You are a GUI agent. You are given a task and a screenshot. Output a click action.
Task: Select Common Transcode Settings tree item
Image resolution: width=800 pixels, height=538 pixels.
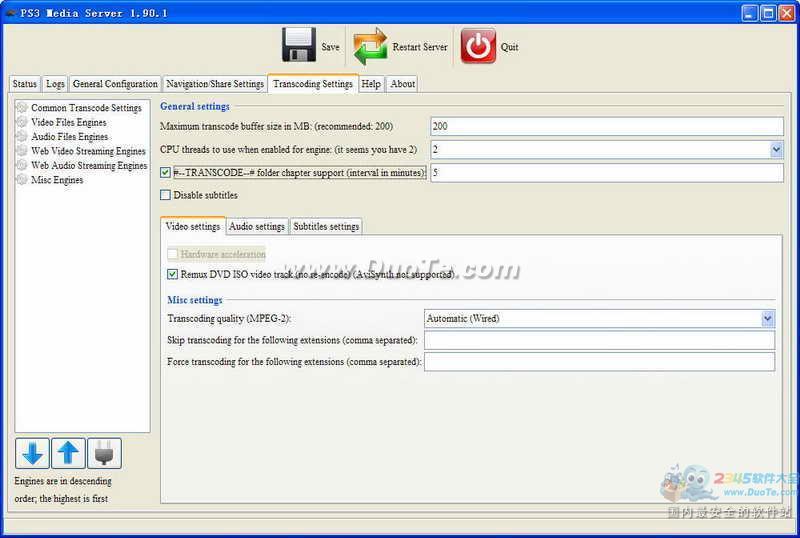tap(86, 108)
